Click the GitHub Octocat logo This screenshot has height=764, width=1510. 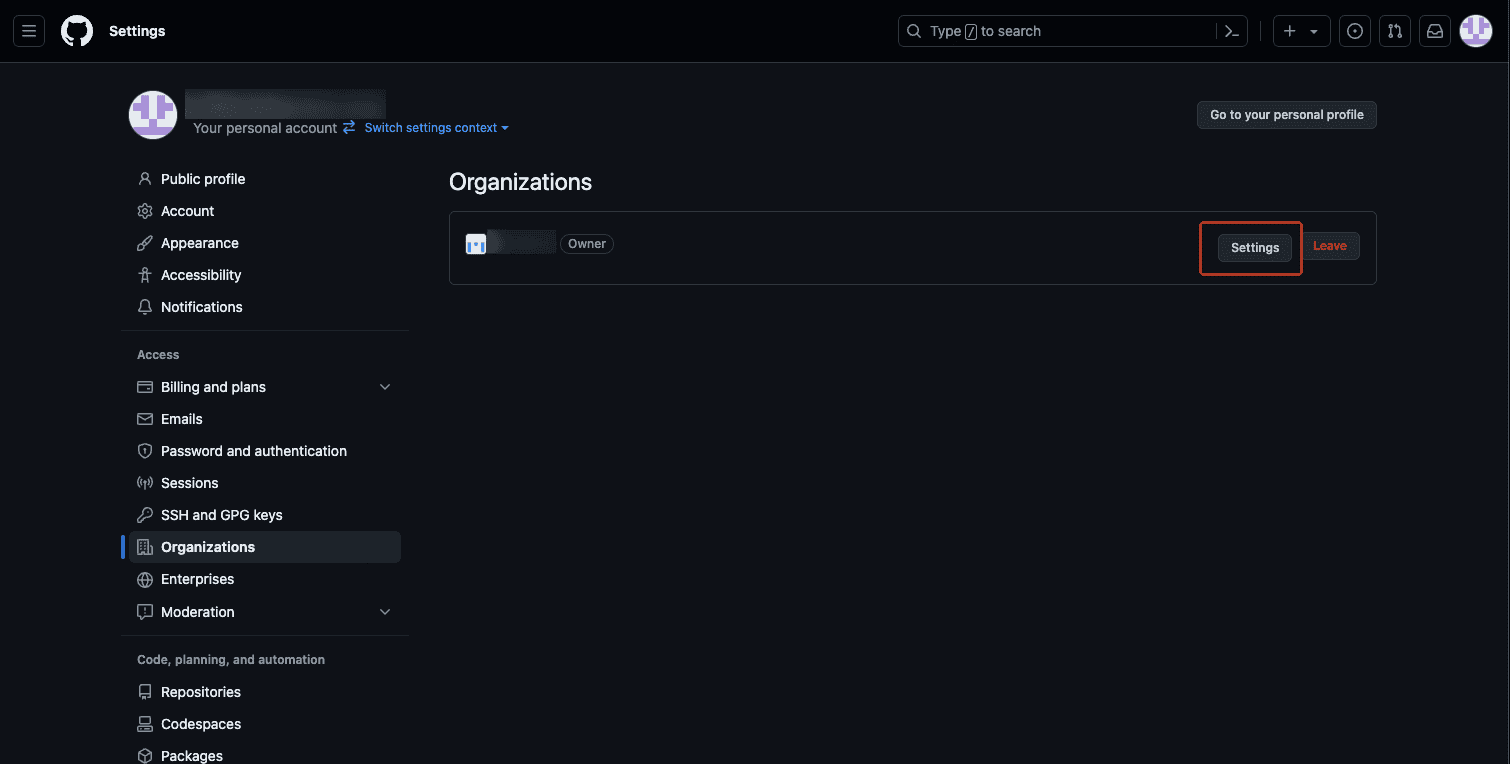(x=77, y=31)
